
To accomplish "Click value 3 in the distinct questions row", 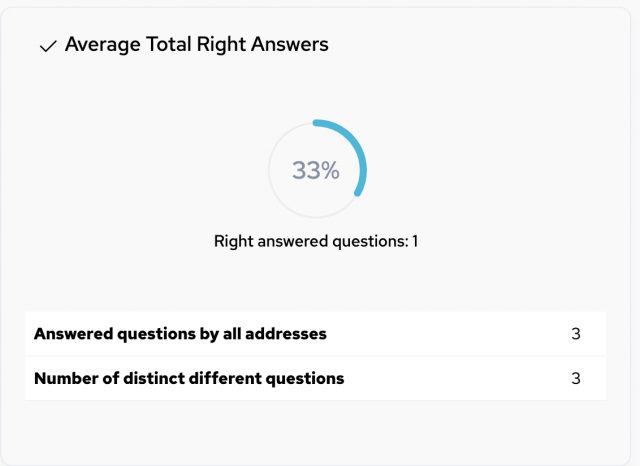I will click(x=575, y=379).
